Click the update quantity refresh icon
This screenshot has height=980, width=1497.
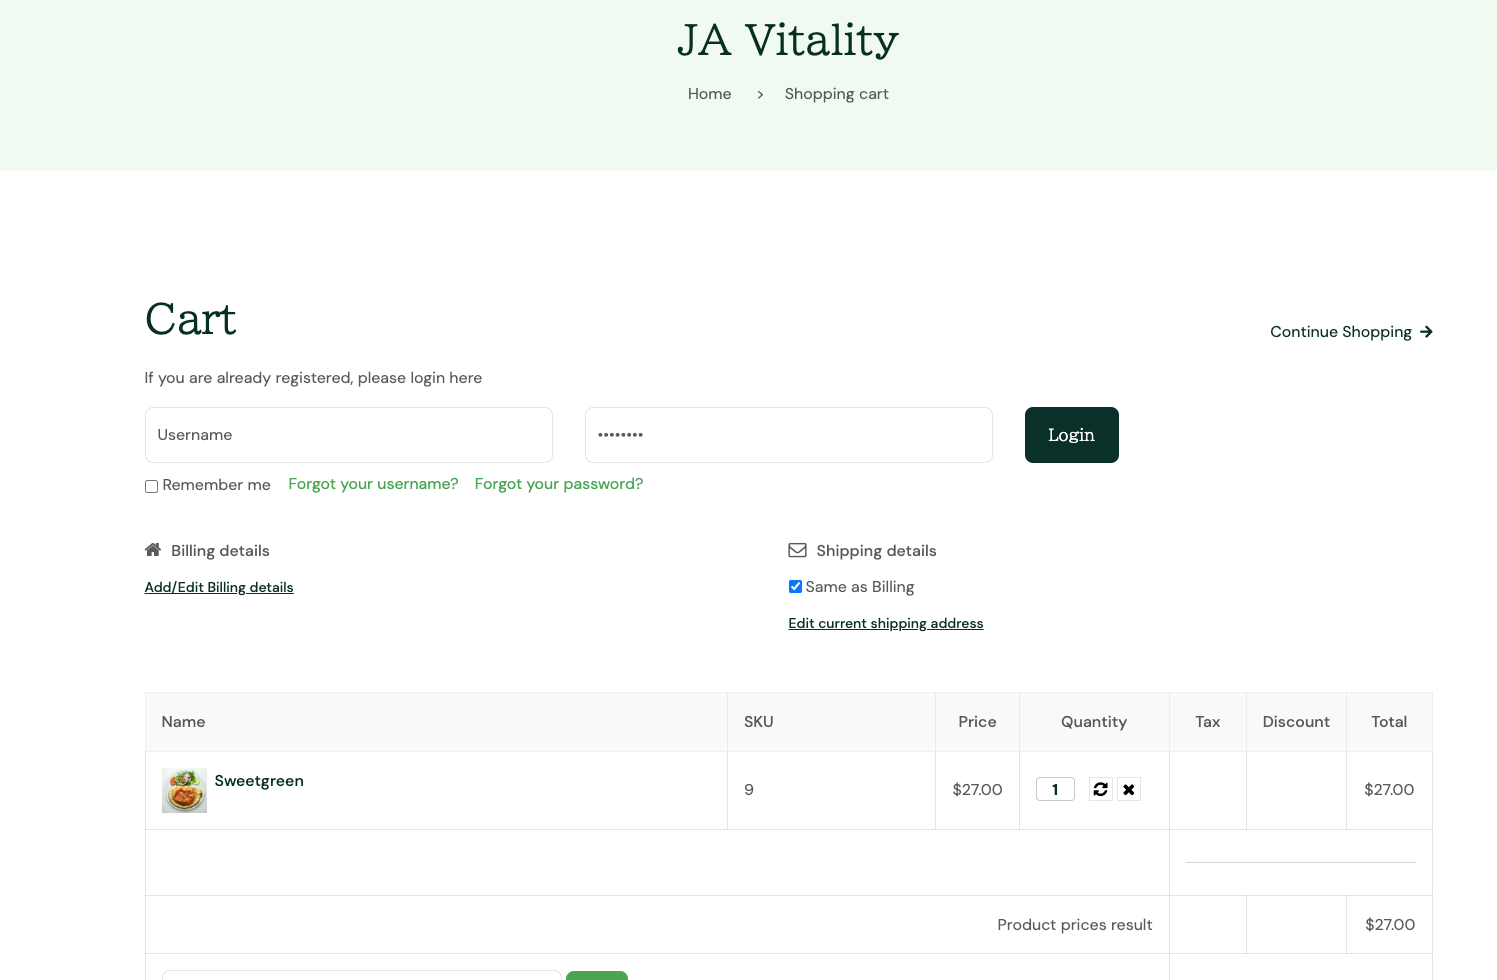point(1100,789)
